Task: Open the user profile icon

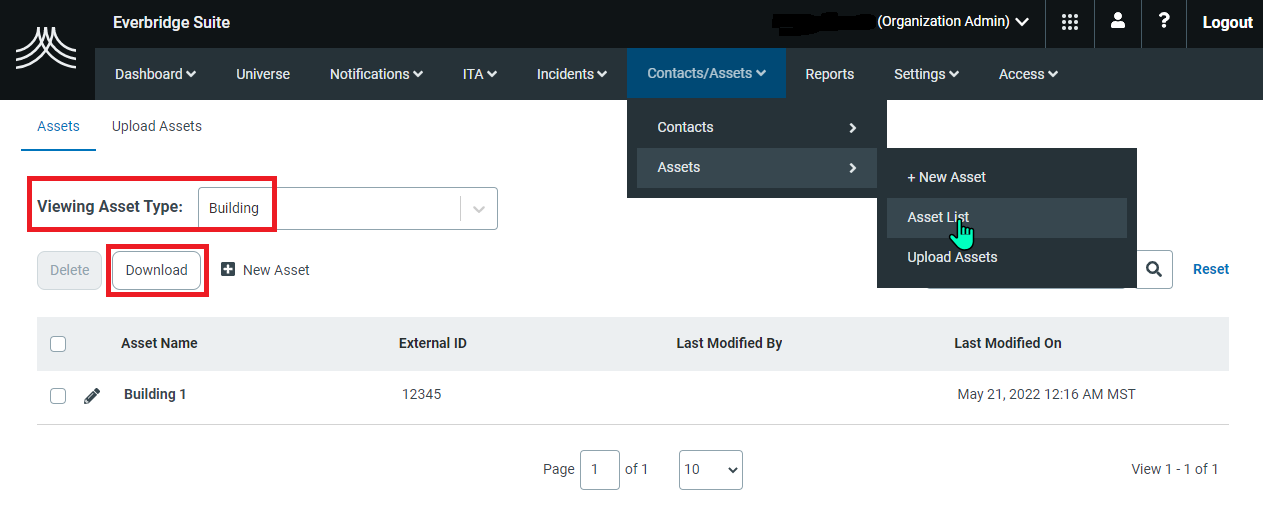Action: tap(1118, 21)
